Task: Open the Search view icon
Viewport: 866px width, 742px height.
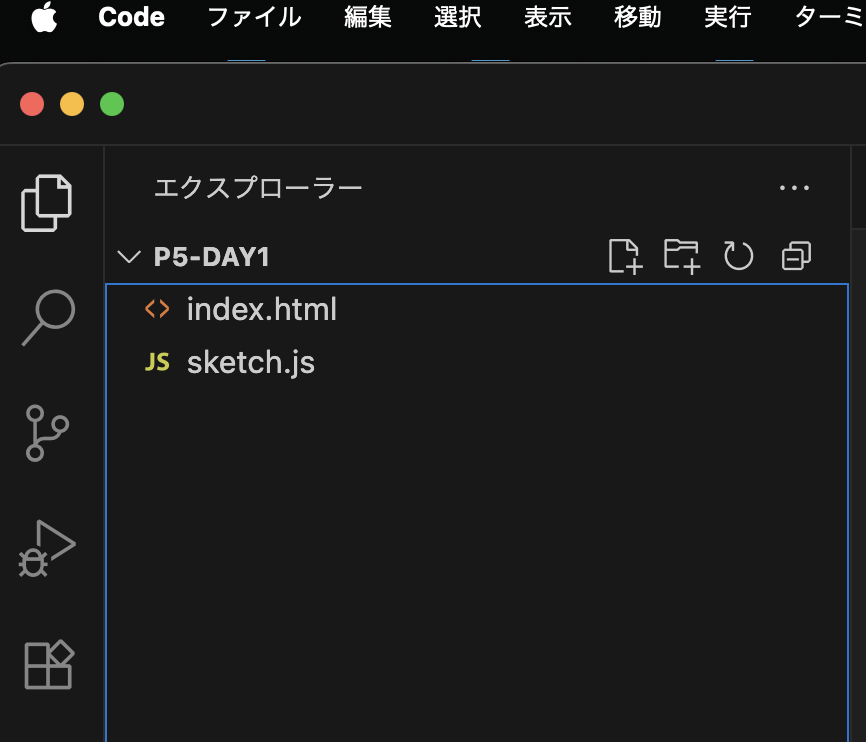Action: 48,318
